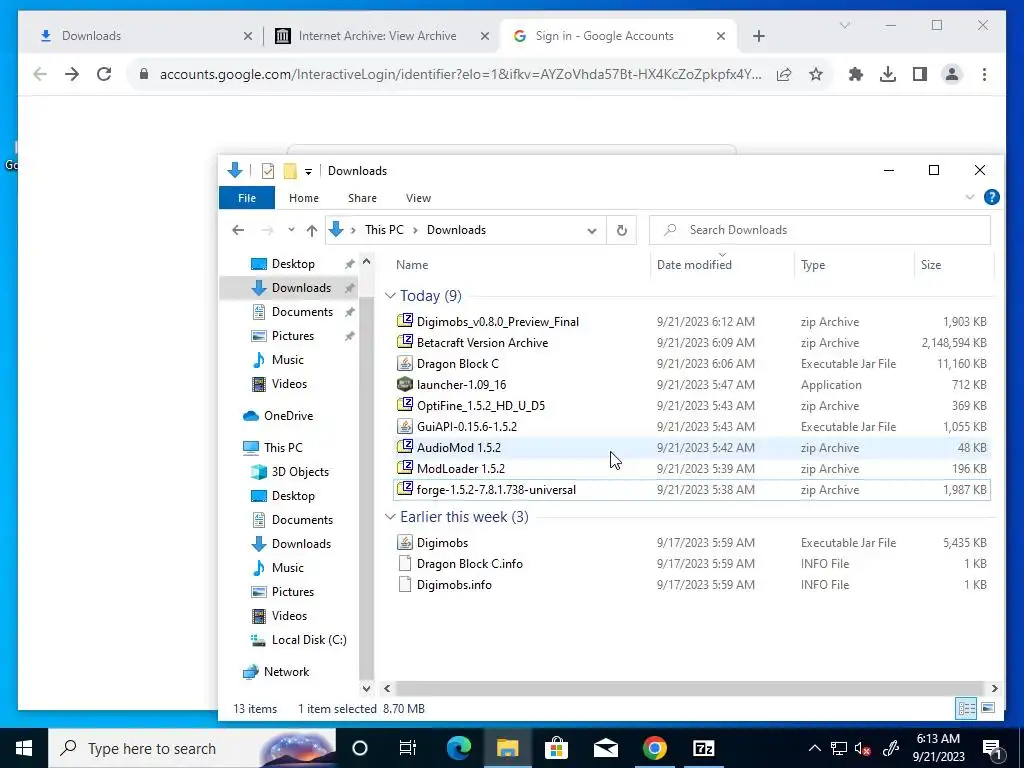Go up one folder level in Explorer
1024x768 pixels.
312,230
